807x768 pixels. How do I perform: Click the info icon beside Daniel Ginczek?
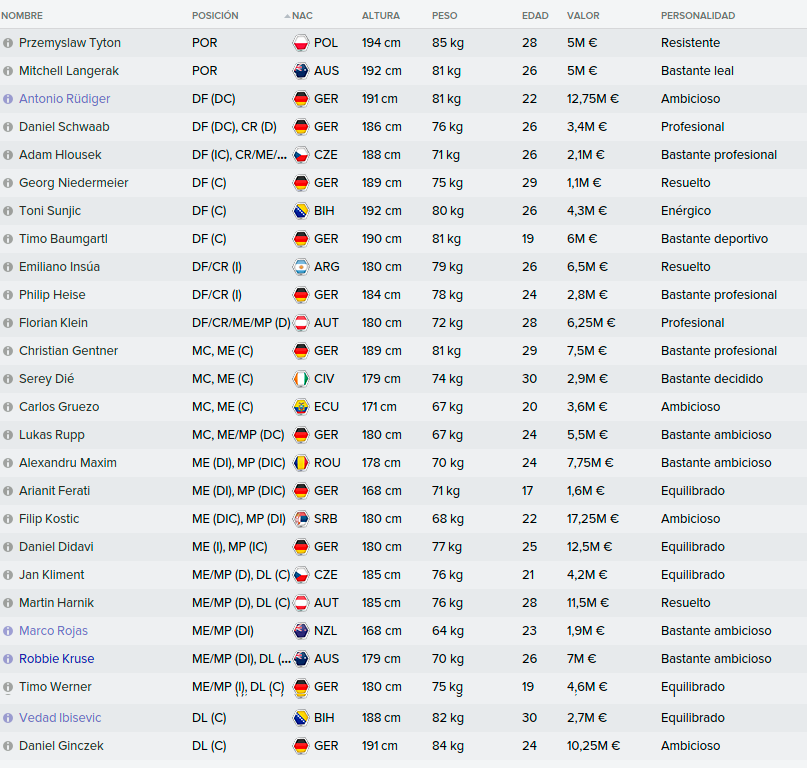click(x=8, y=746)
